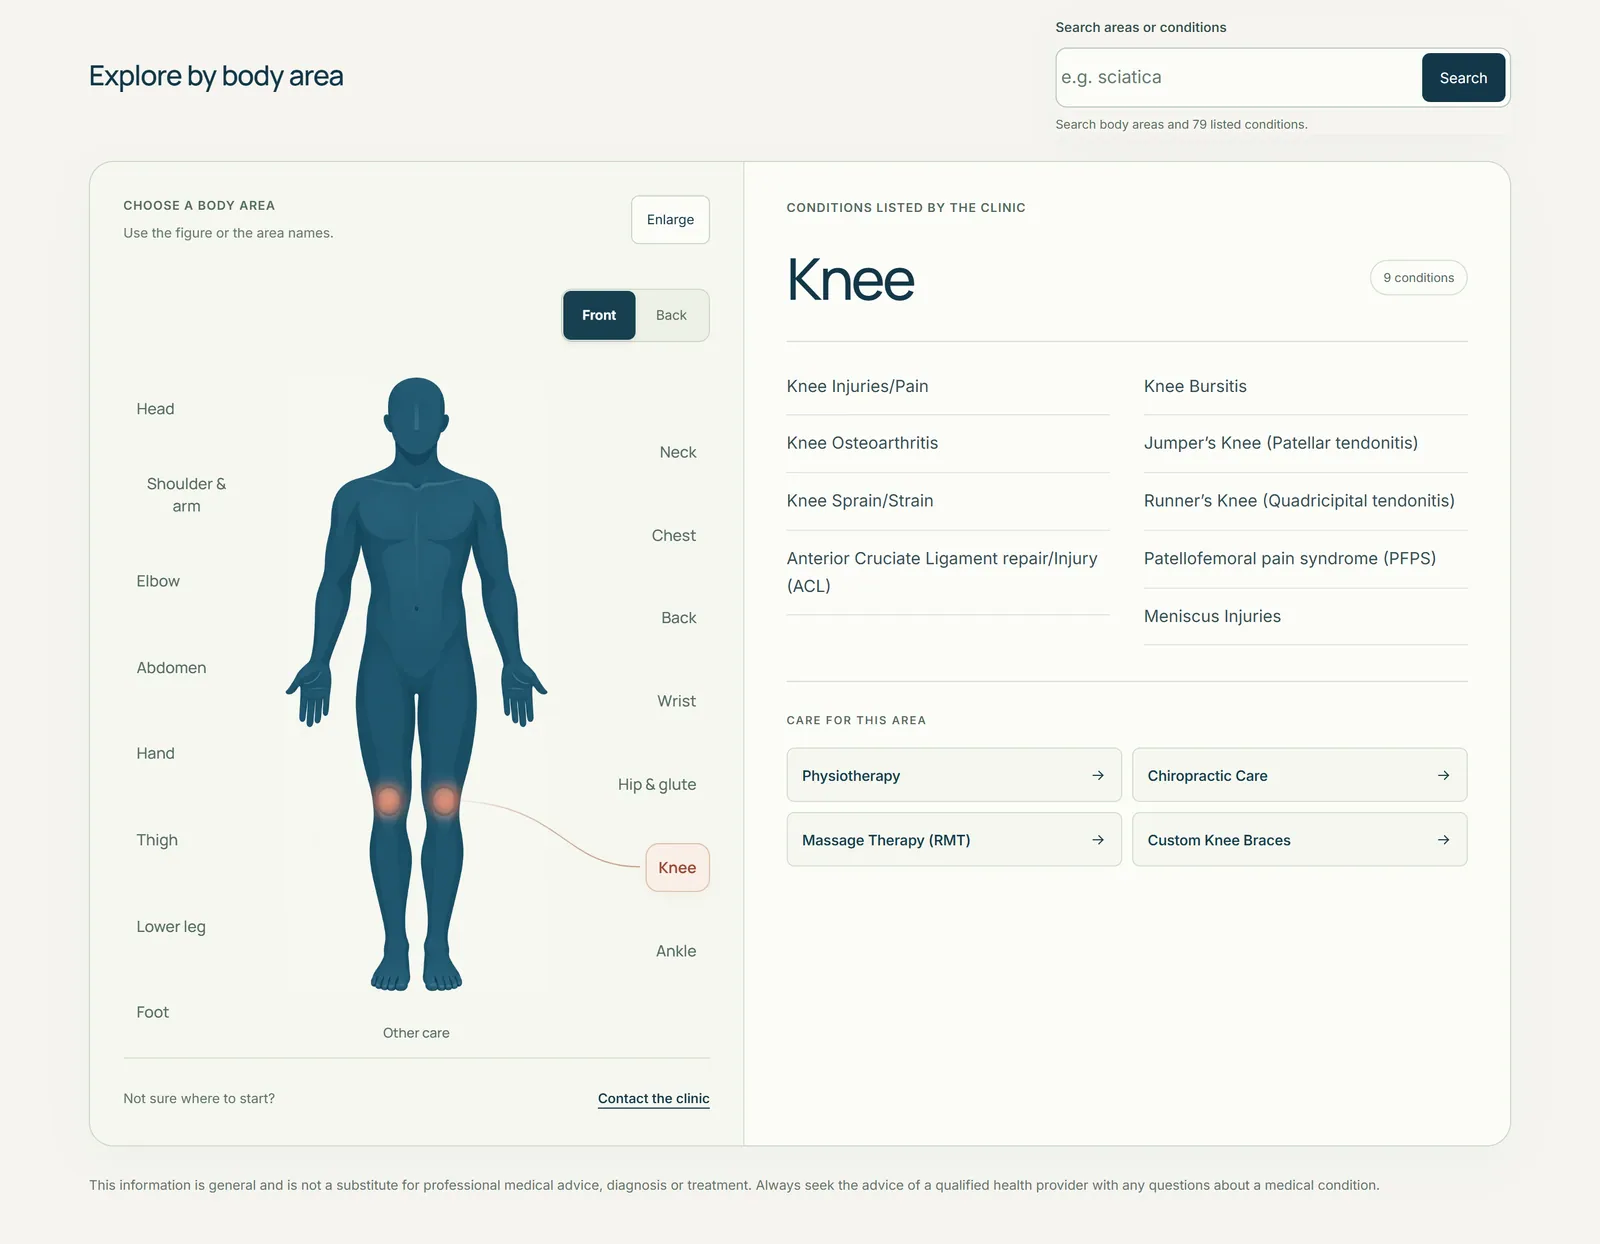Choose the Abdomen area label
This screenshot has height=1244, width=1600.
click(x=171, y=668)
